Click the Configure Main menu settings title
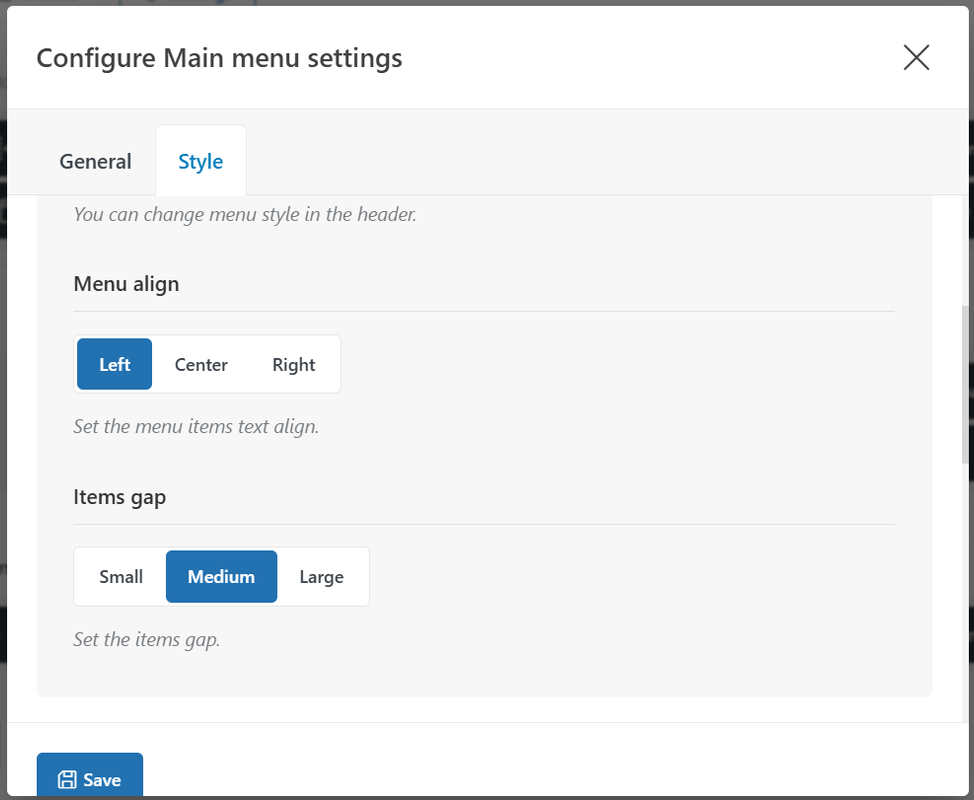The image size is (974, 800). click(x=219, y=58)
